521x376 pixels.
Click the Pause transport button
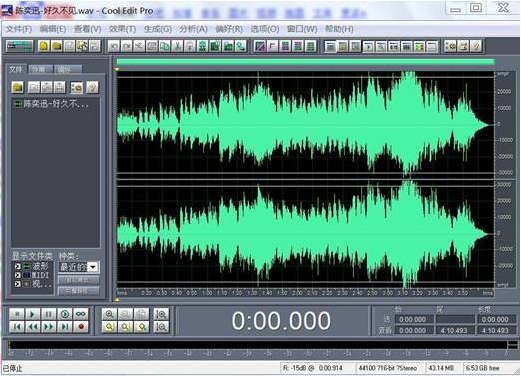[49, 314]
